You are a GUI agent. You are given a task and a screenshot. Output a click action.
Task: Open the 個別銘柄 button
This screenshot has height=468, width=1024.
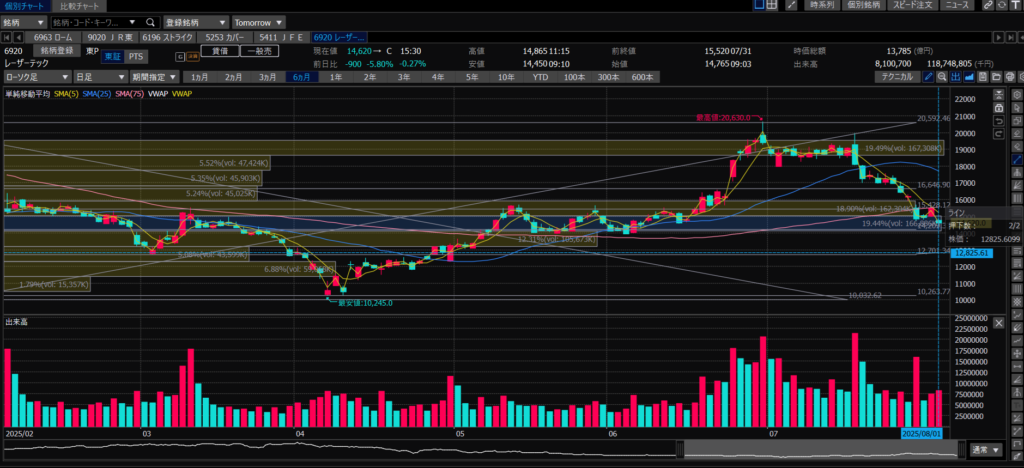863,5
